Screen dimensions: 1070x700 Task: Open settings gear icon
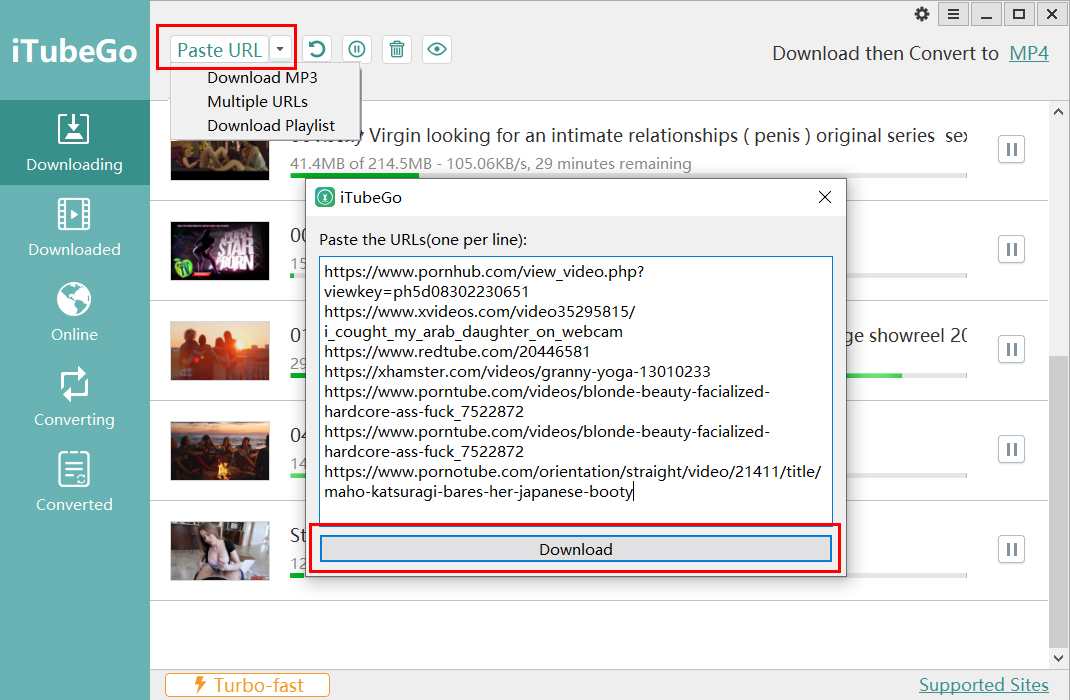click(x=922, y=14)
